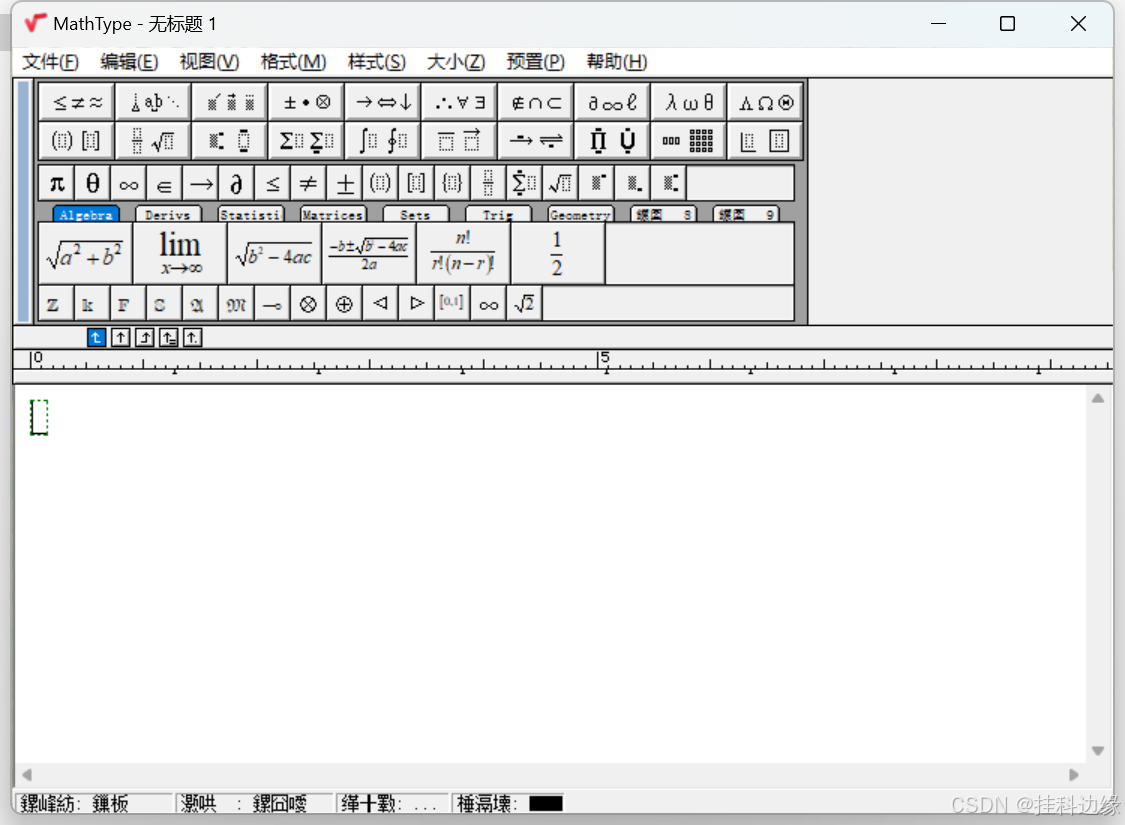Open the boxes templates palette
1125x825 pixels.
(765, 141)
